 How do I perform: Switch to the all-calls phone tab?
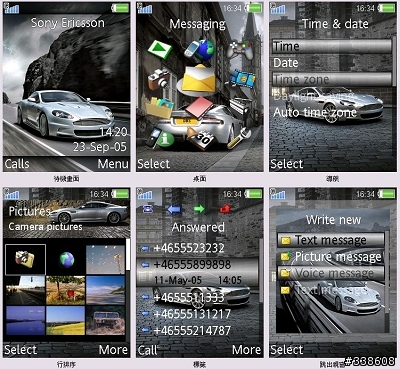(147, 209)
